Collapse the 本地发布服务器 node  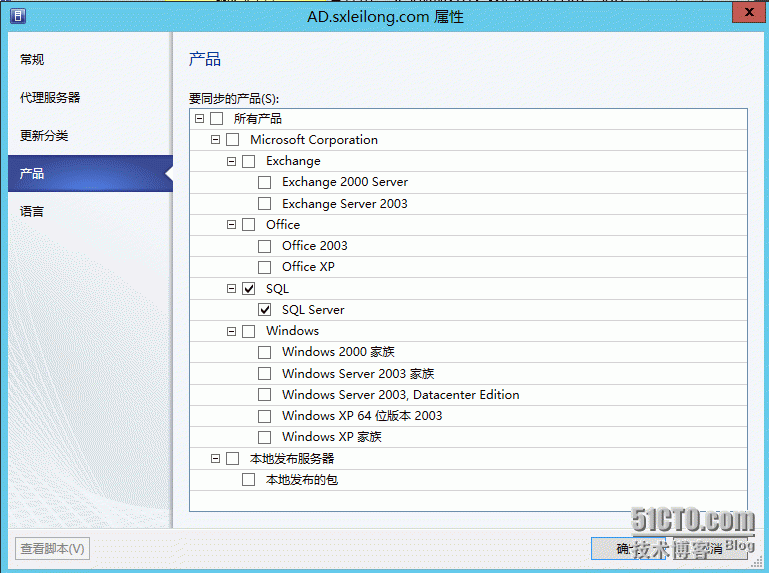point(215,459)
